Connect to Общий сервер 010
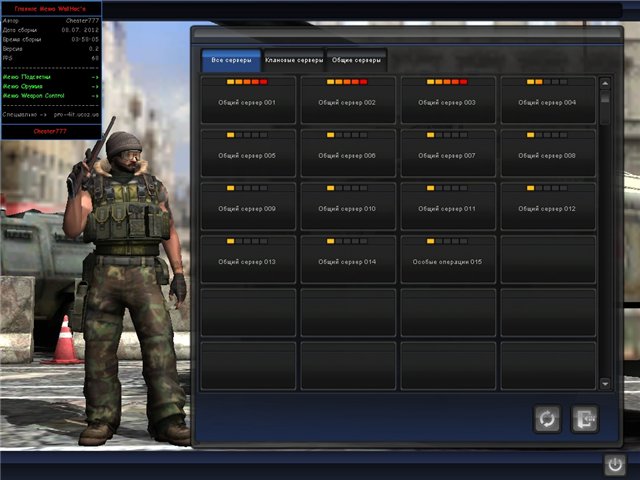The width and height of the screenshot is (640, 480). 348,206
